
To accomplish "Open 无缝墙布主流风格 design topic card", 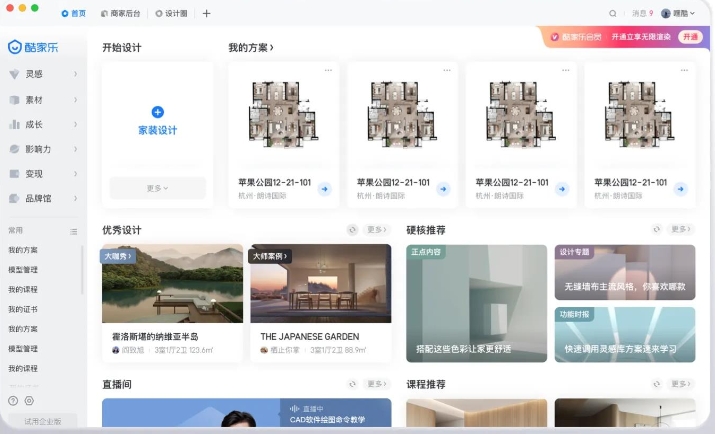I will point(625,272).
